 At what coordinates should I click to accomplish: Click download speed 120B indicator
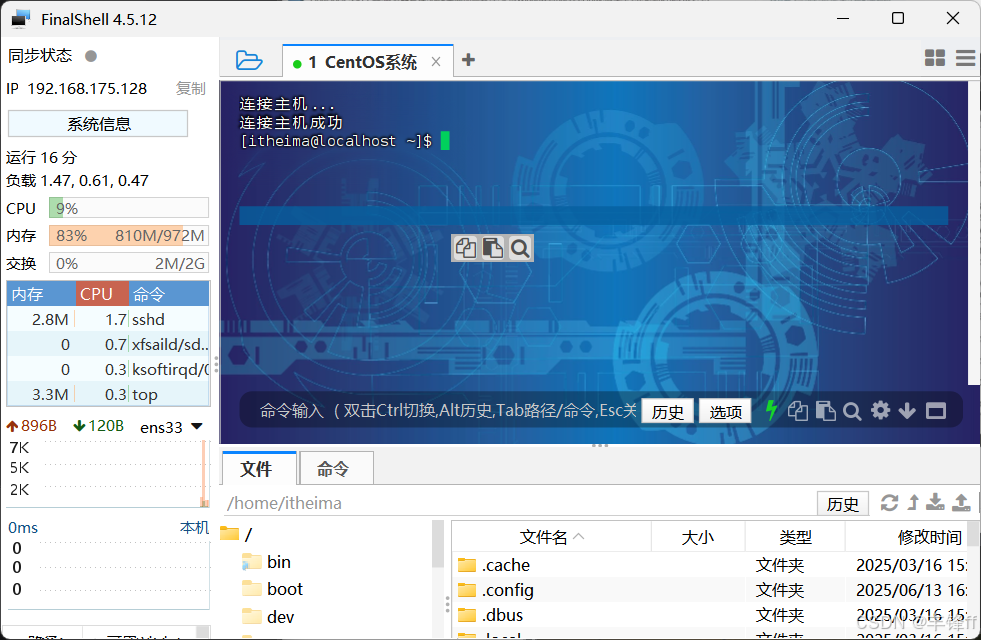[99, 426]
